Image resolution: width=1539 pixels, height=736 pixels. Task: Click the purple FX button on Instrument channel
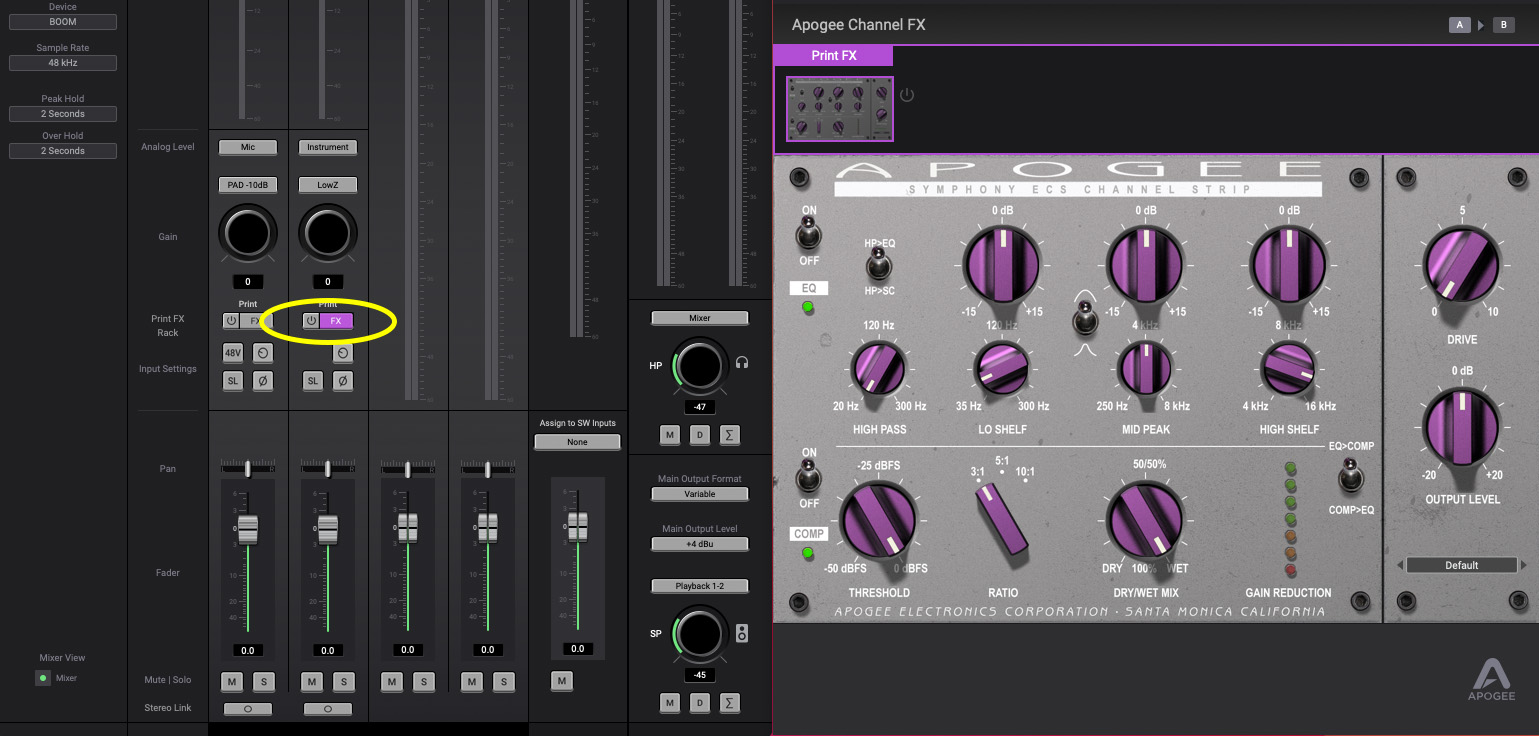[x=337, y=321]
